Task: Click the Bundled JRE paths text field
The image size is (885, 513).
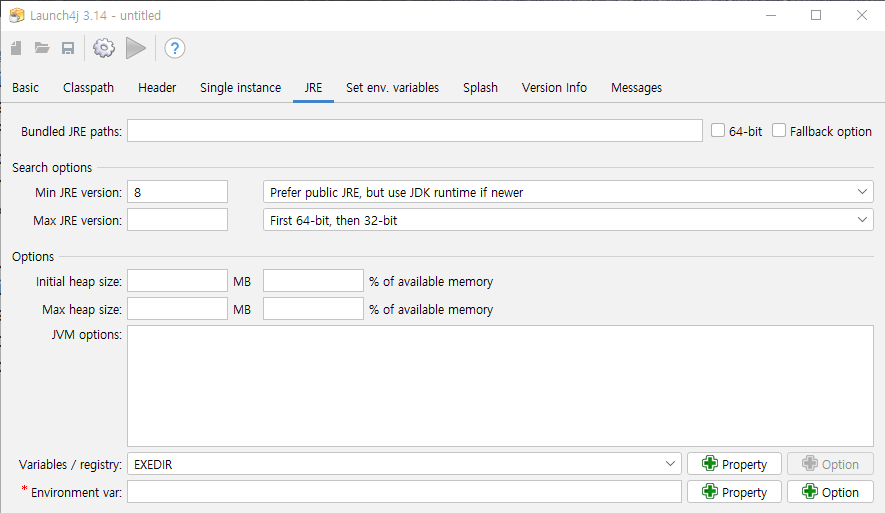Action: coord(414,131)
